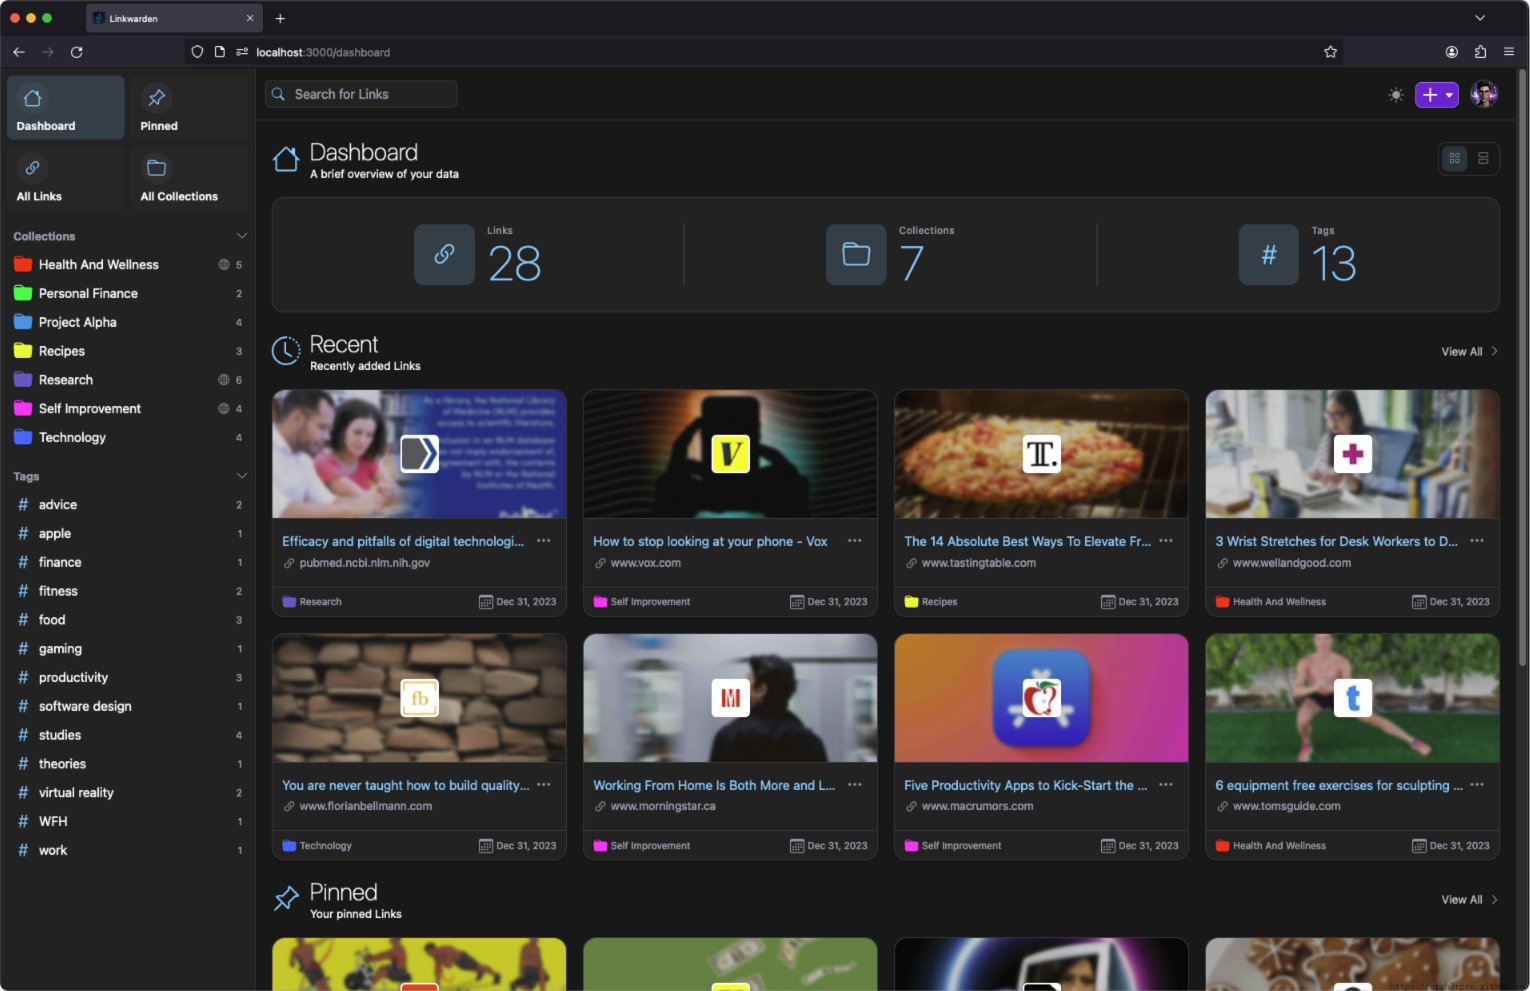Open options for Efficacy and pitfalls card
This screenshot has width=1530, height=991.
(544, 541)
